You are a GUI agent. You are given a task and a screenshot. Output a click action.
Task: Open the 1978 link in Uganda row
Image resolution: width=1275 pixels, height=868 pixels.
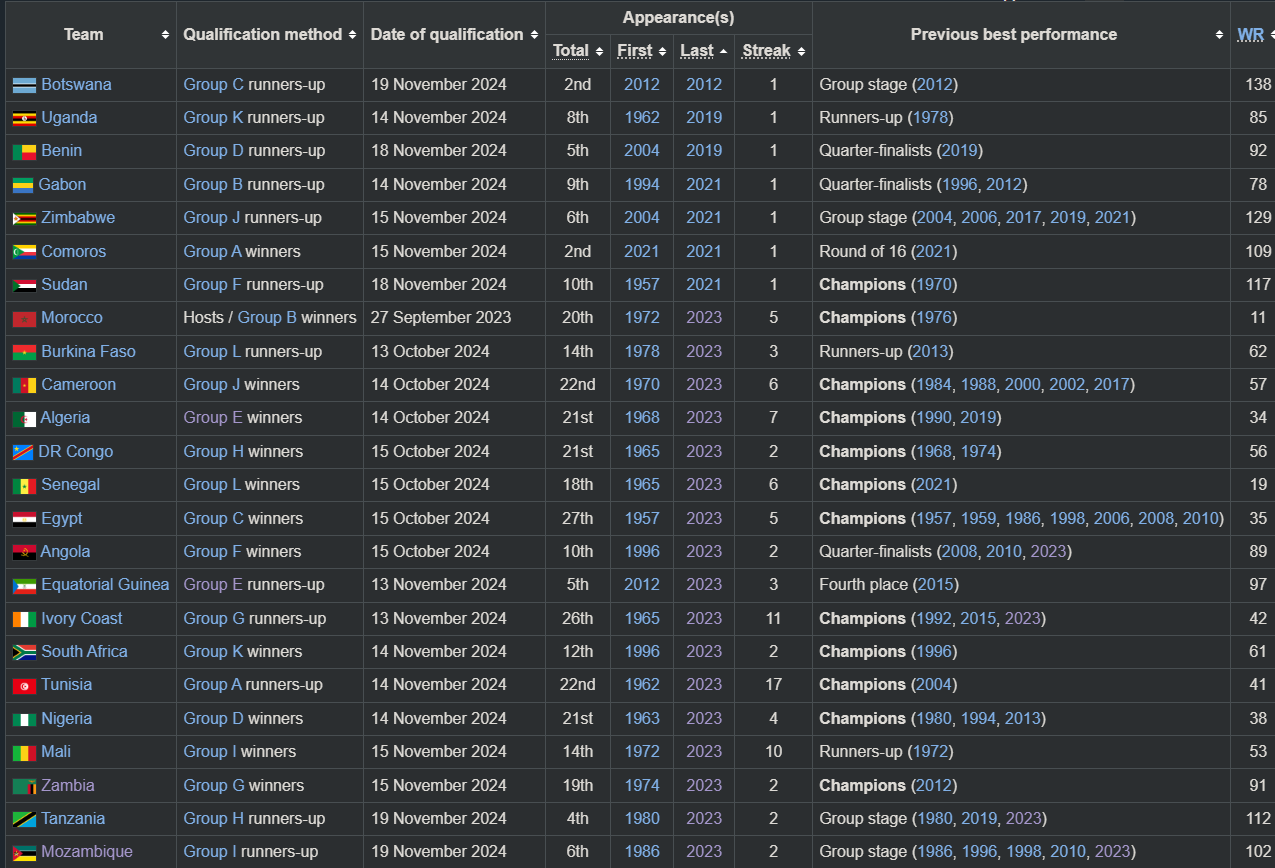point(930,117)
